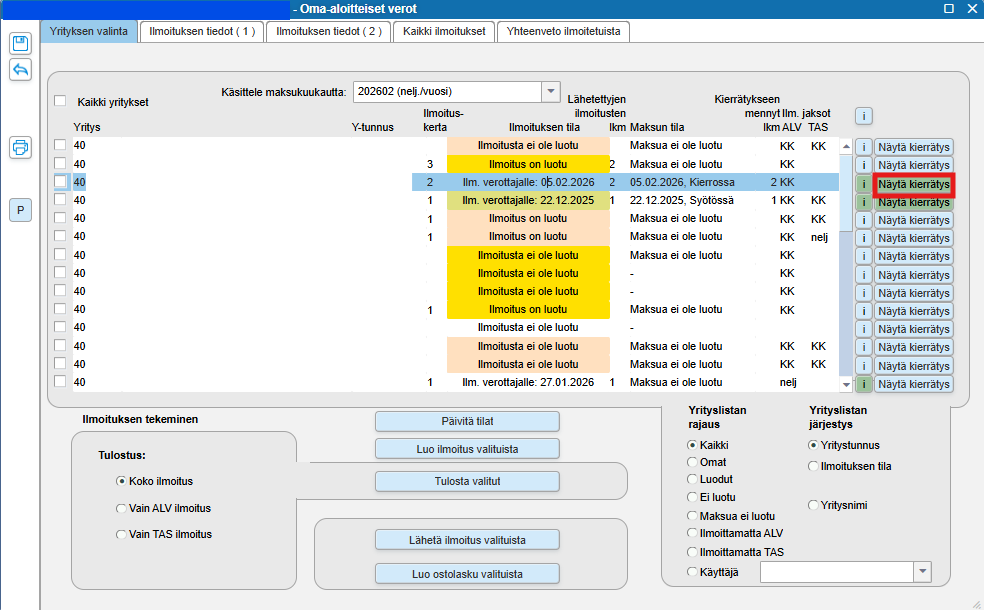Click Näytä kierrätys for the Ilmoituskerta 3 row
The width and height of the screenshot is (984, 610).
pyautogui.click(x=914, y=165)
